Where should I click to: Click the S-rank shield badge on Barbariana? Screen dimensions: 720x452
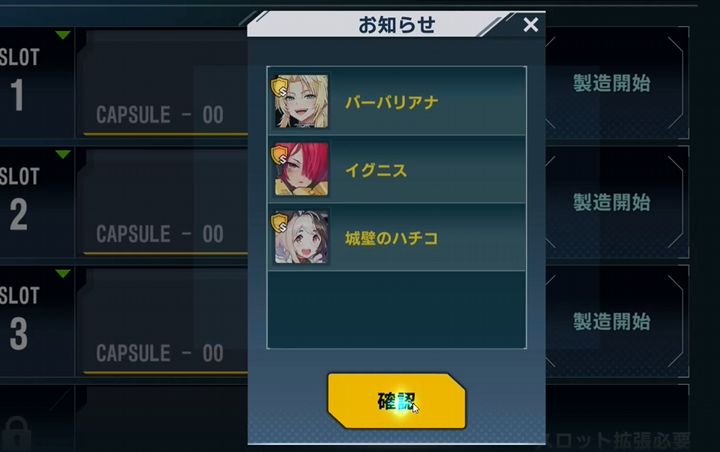(x=279, y=87)
